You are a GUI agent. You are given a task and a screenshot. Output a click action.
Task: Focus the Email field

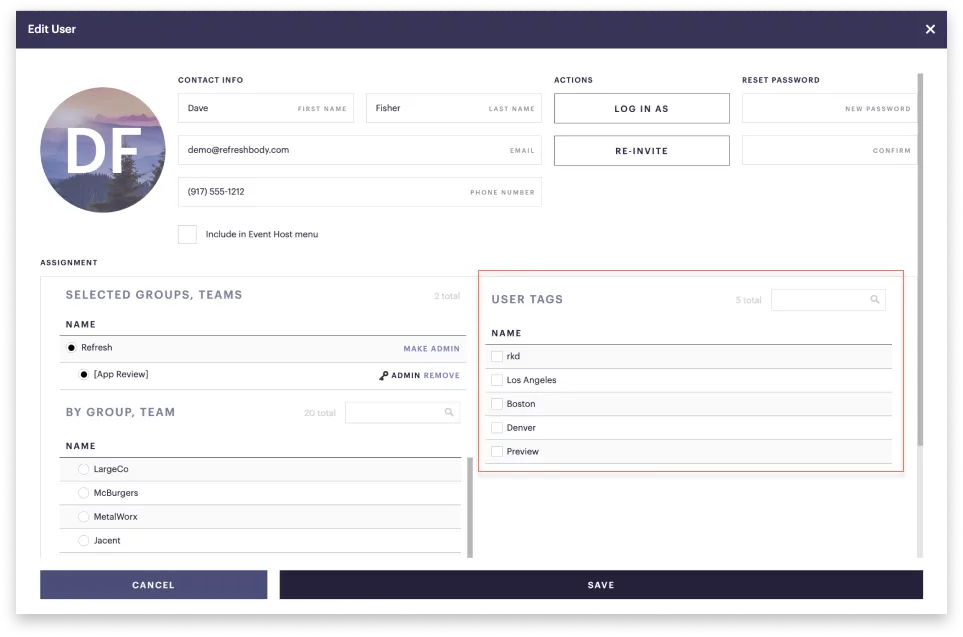tap(360, 150)
